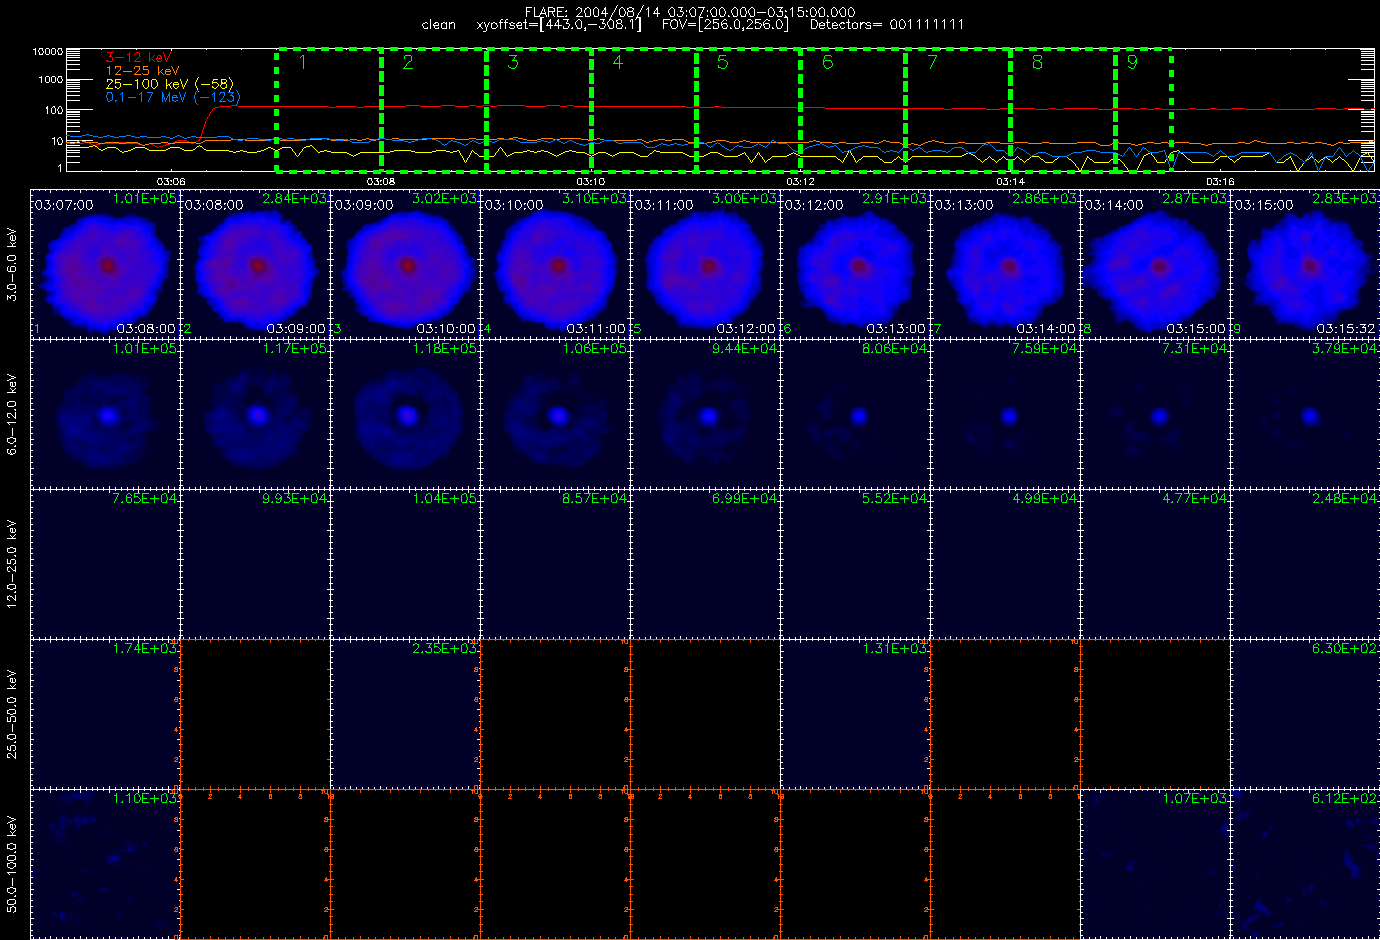
Task: Click the 03:14 time axis label
Action: pos(1009,181)
